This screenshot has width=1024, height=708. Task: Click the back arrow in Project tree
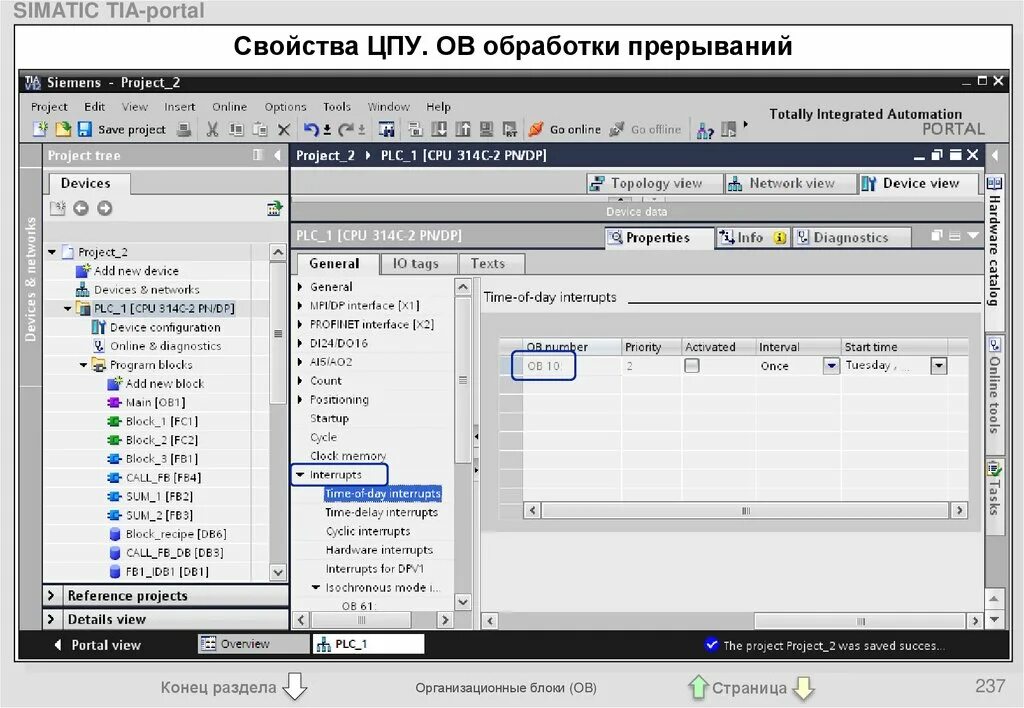(x=80, y=208)
